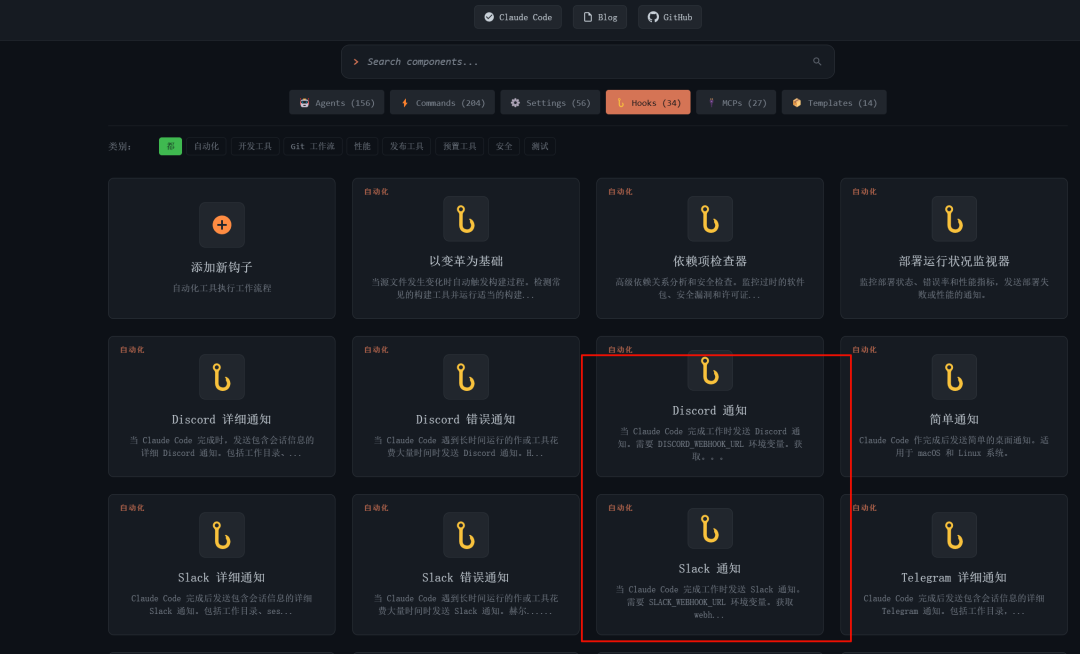Filter hooks by 安全 category
1080x654 pixels.
504,146
